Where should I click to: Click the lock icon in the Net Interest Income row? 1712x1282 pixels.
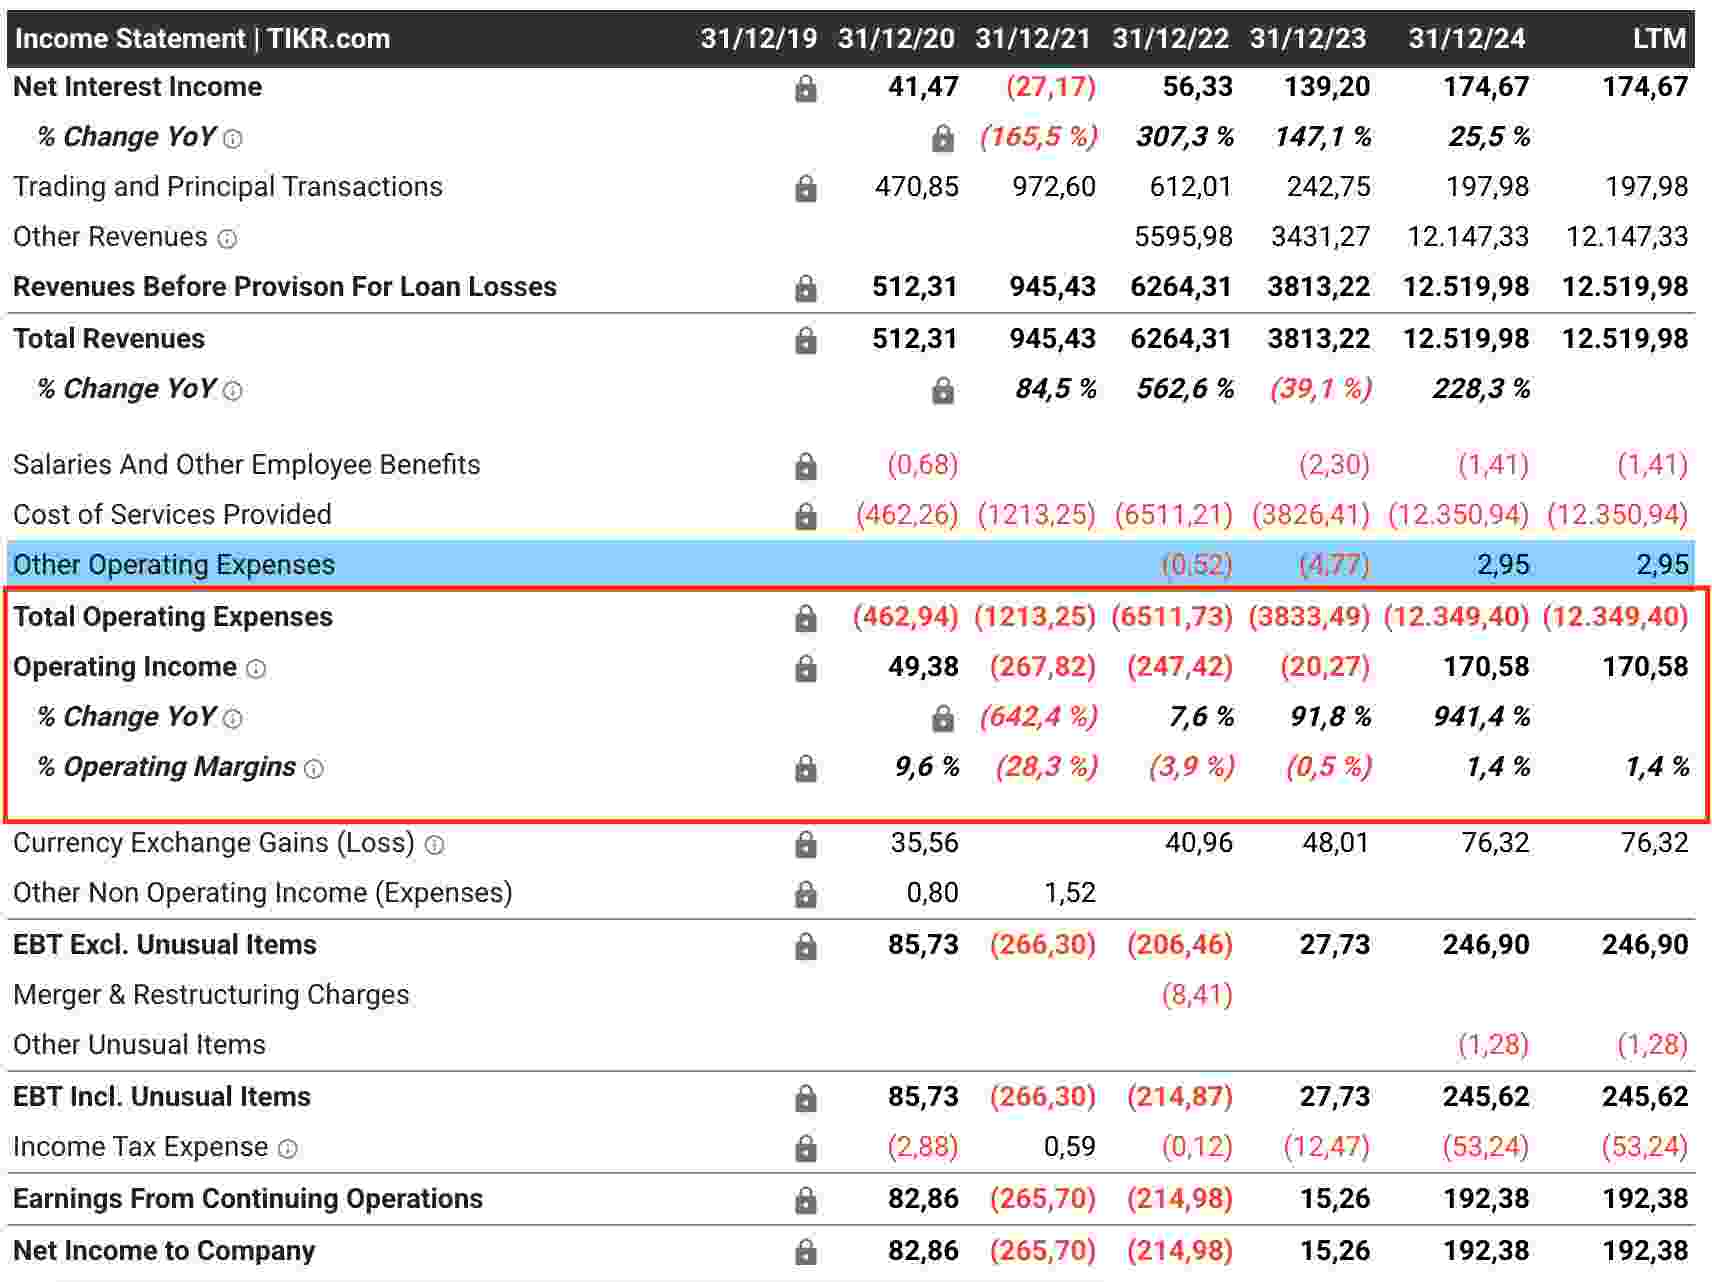pyautogui.click(x=805, y=89)
